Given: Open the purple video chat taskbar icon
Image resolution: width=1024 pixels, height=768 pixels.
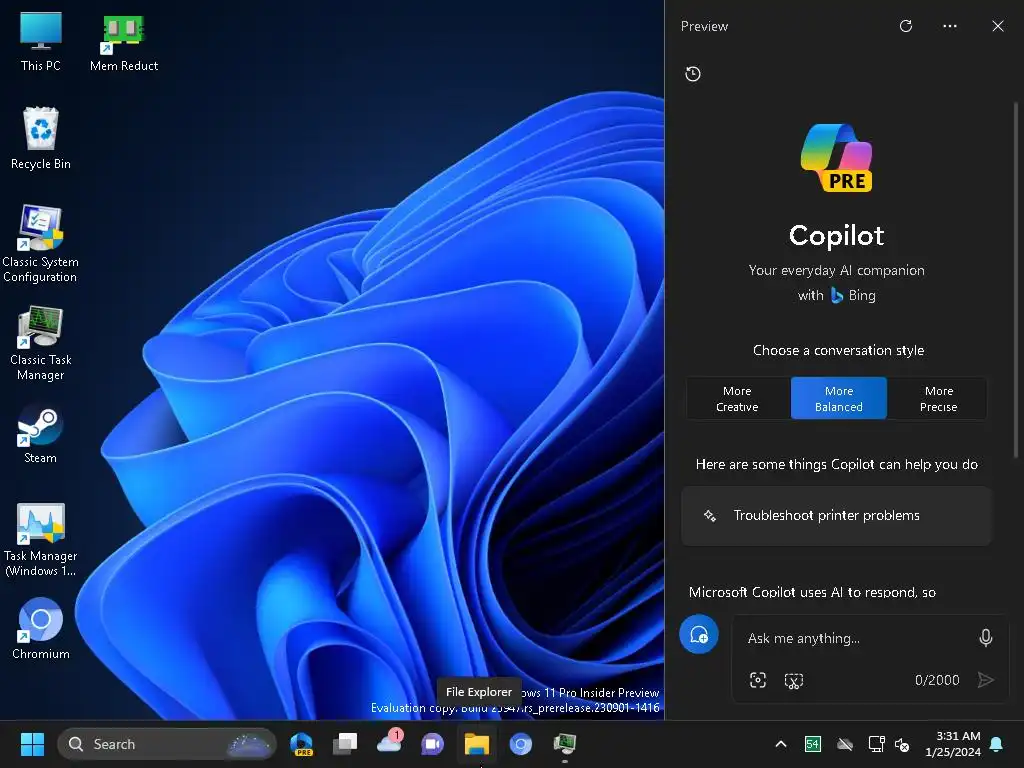Looking at the screenshot, I should tap(432, 744).
